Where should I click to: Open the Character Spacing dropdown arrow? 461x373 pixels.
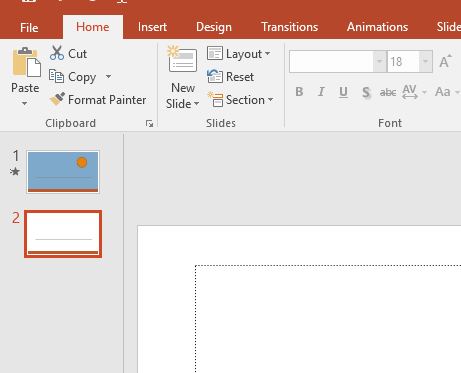[424, 92]
